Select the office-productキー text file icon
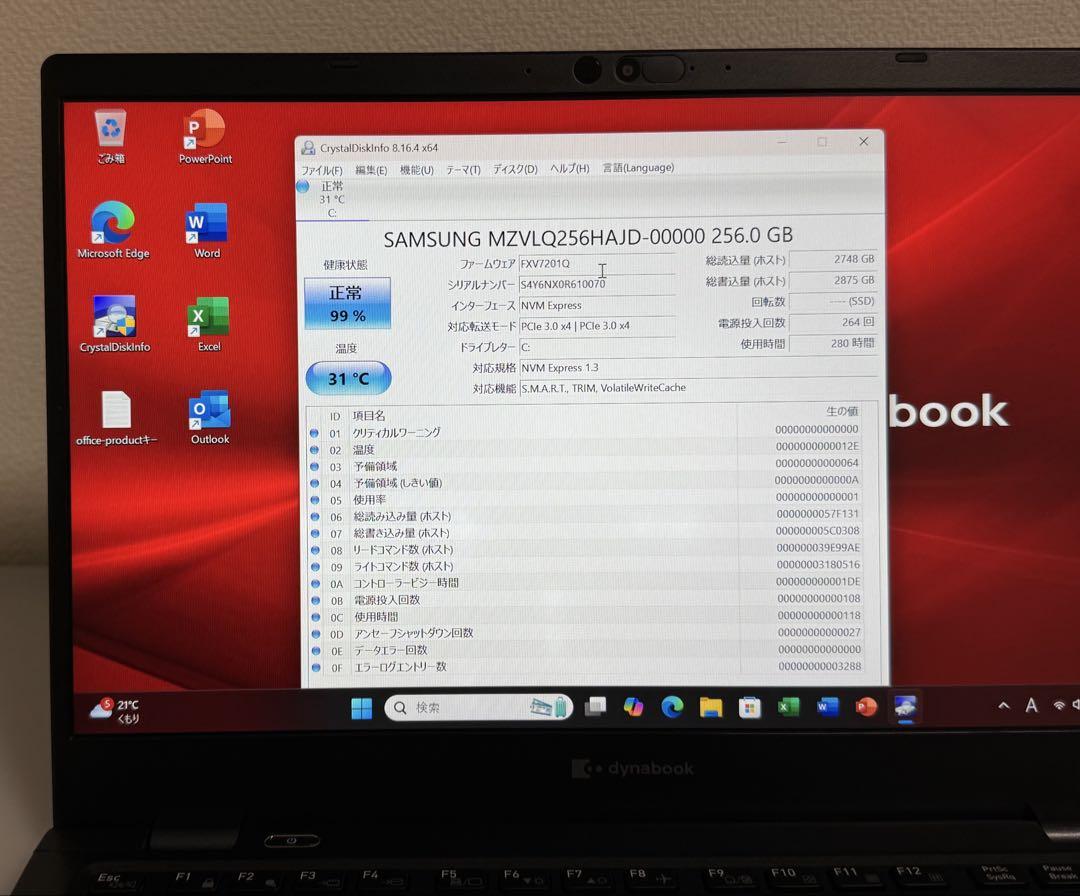The height and width of the screenshot is (896, 1080). (x=116, y=417)
